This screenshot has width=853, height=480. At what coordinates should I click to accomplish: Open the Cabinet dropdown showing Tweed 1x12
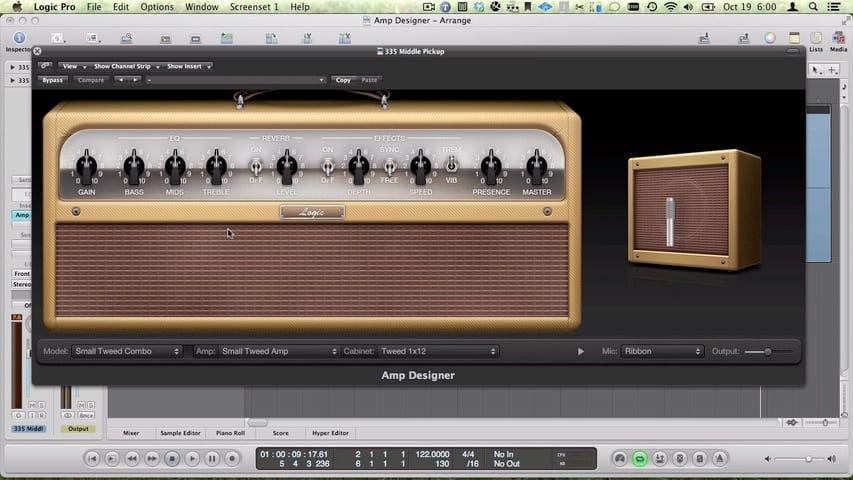tap(438, 351)
